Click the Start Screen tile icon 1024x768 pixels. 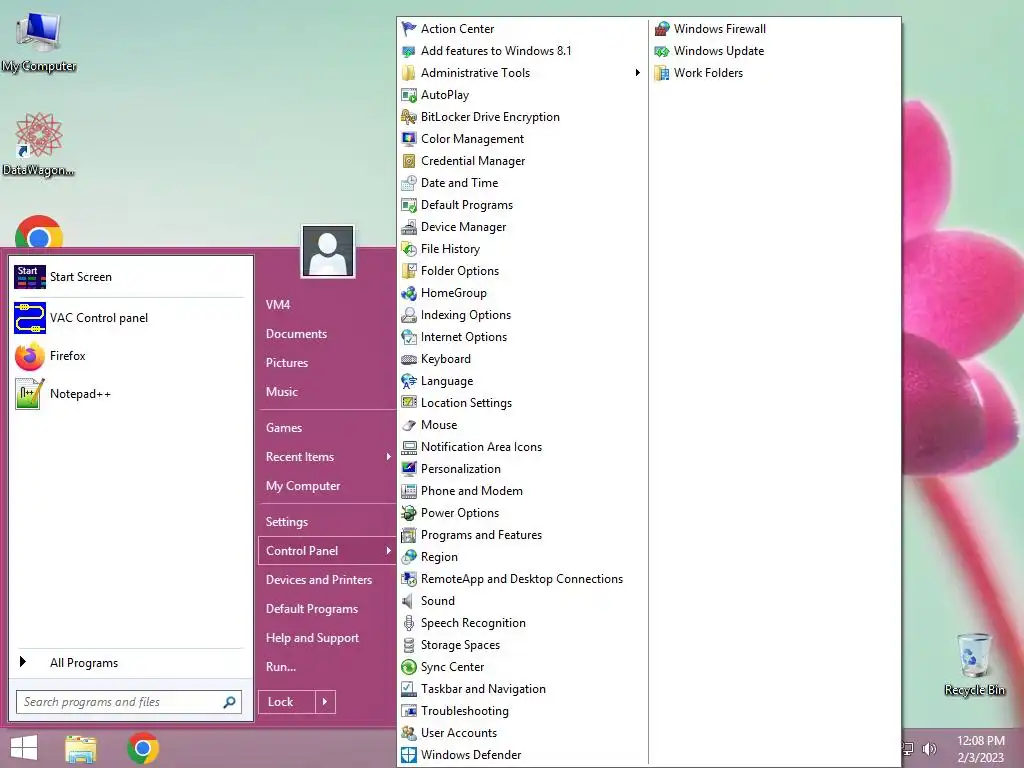click(30, 277)
